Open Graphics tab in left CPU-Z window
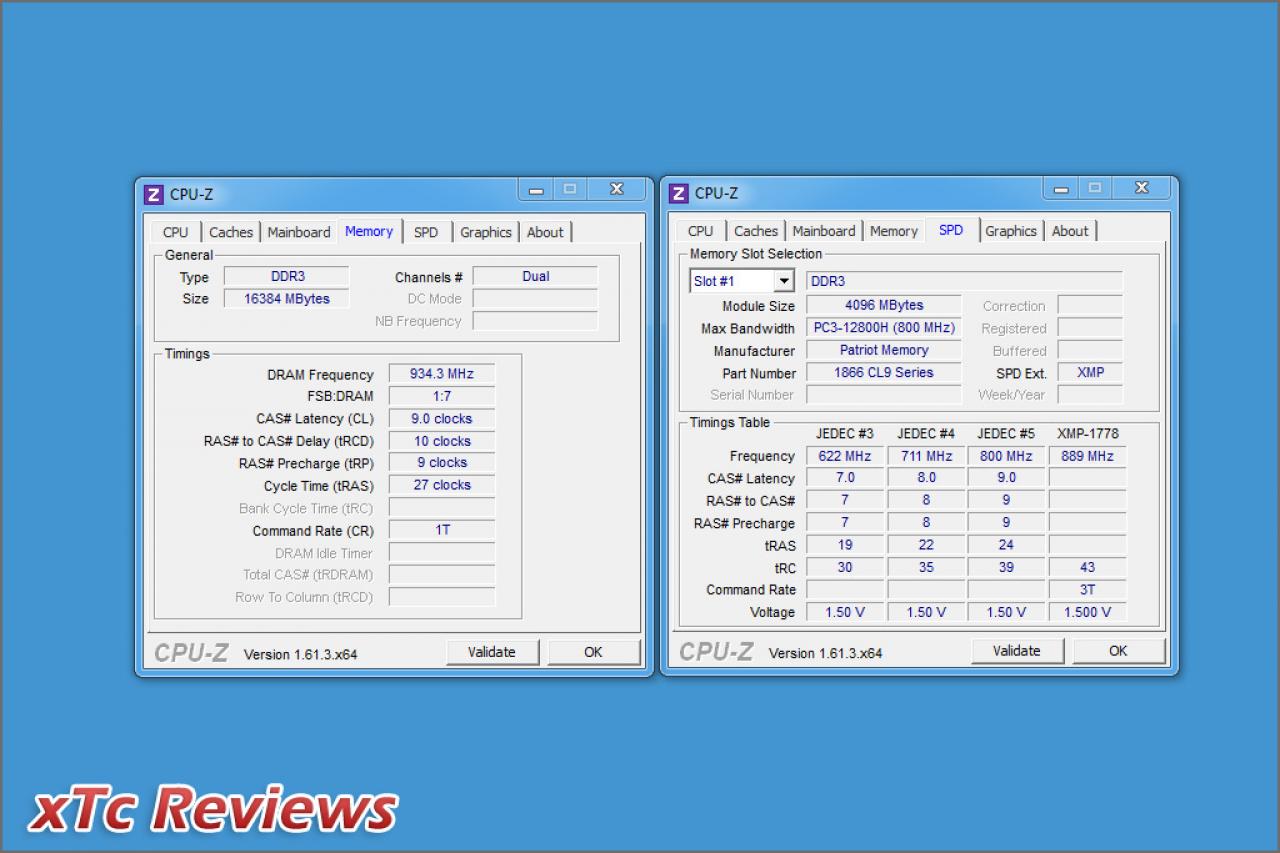This screenshot has height=853, width=1280. (x=486, y=232)
